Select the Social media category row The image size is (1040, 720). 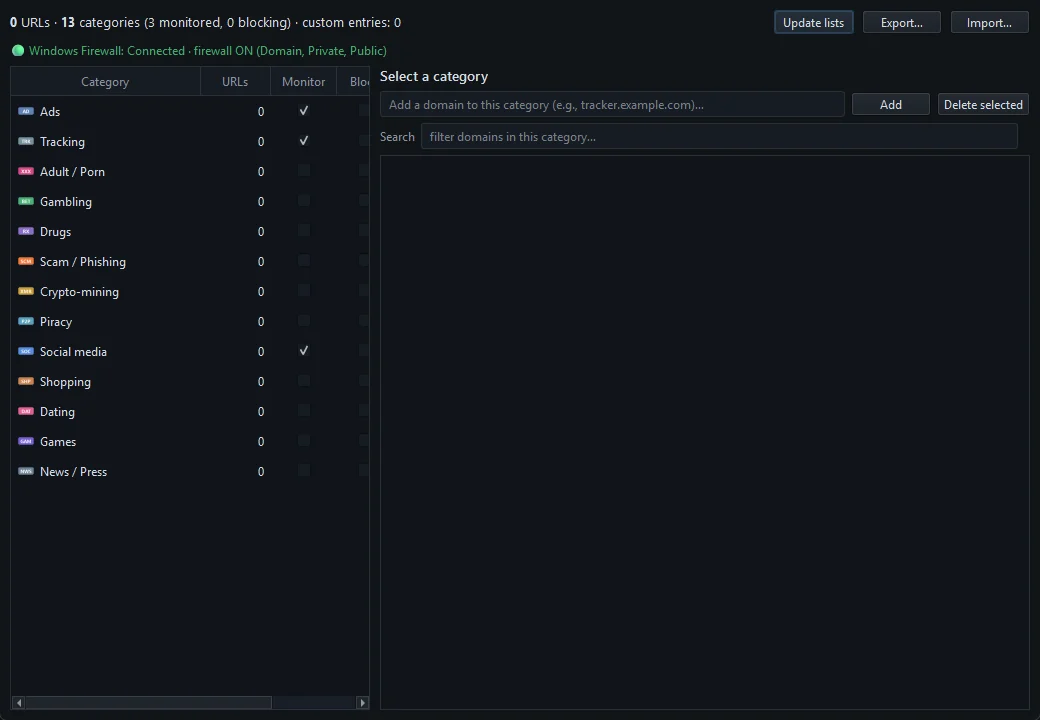click(x=190, y=351)
